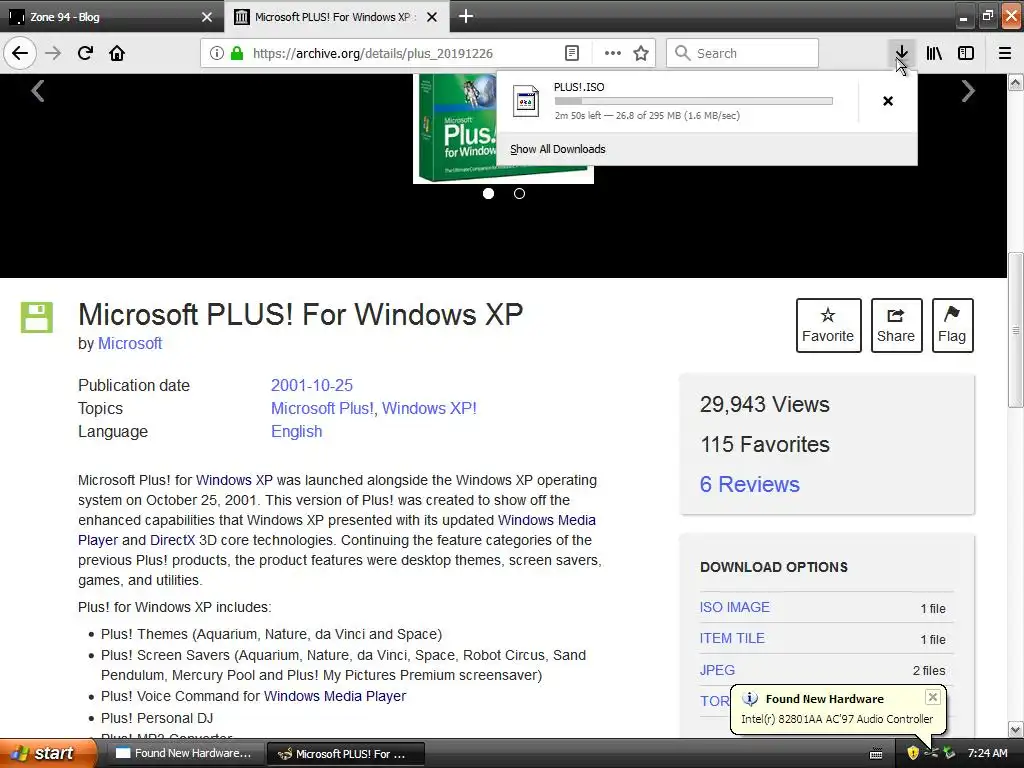Viewport: 1024px width, 768px height.
Task: Click the address bar URL field
Action: (405, 53)
